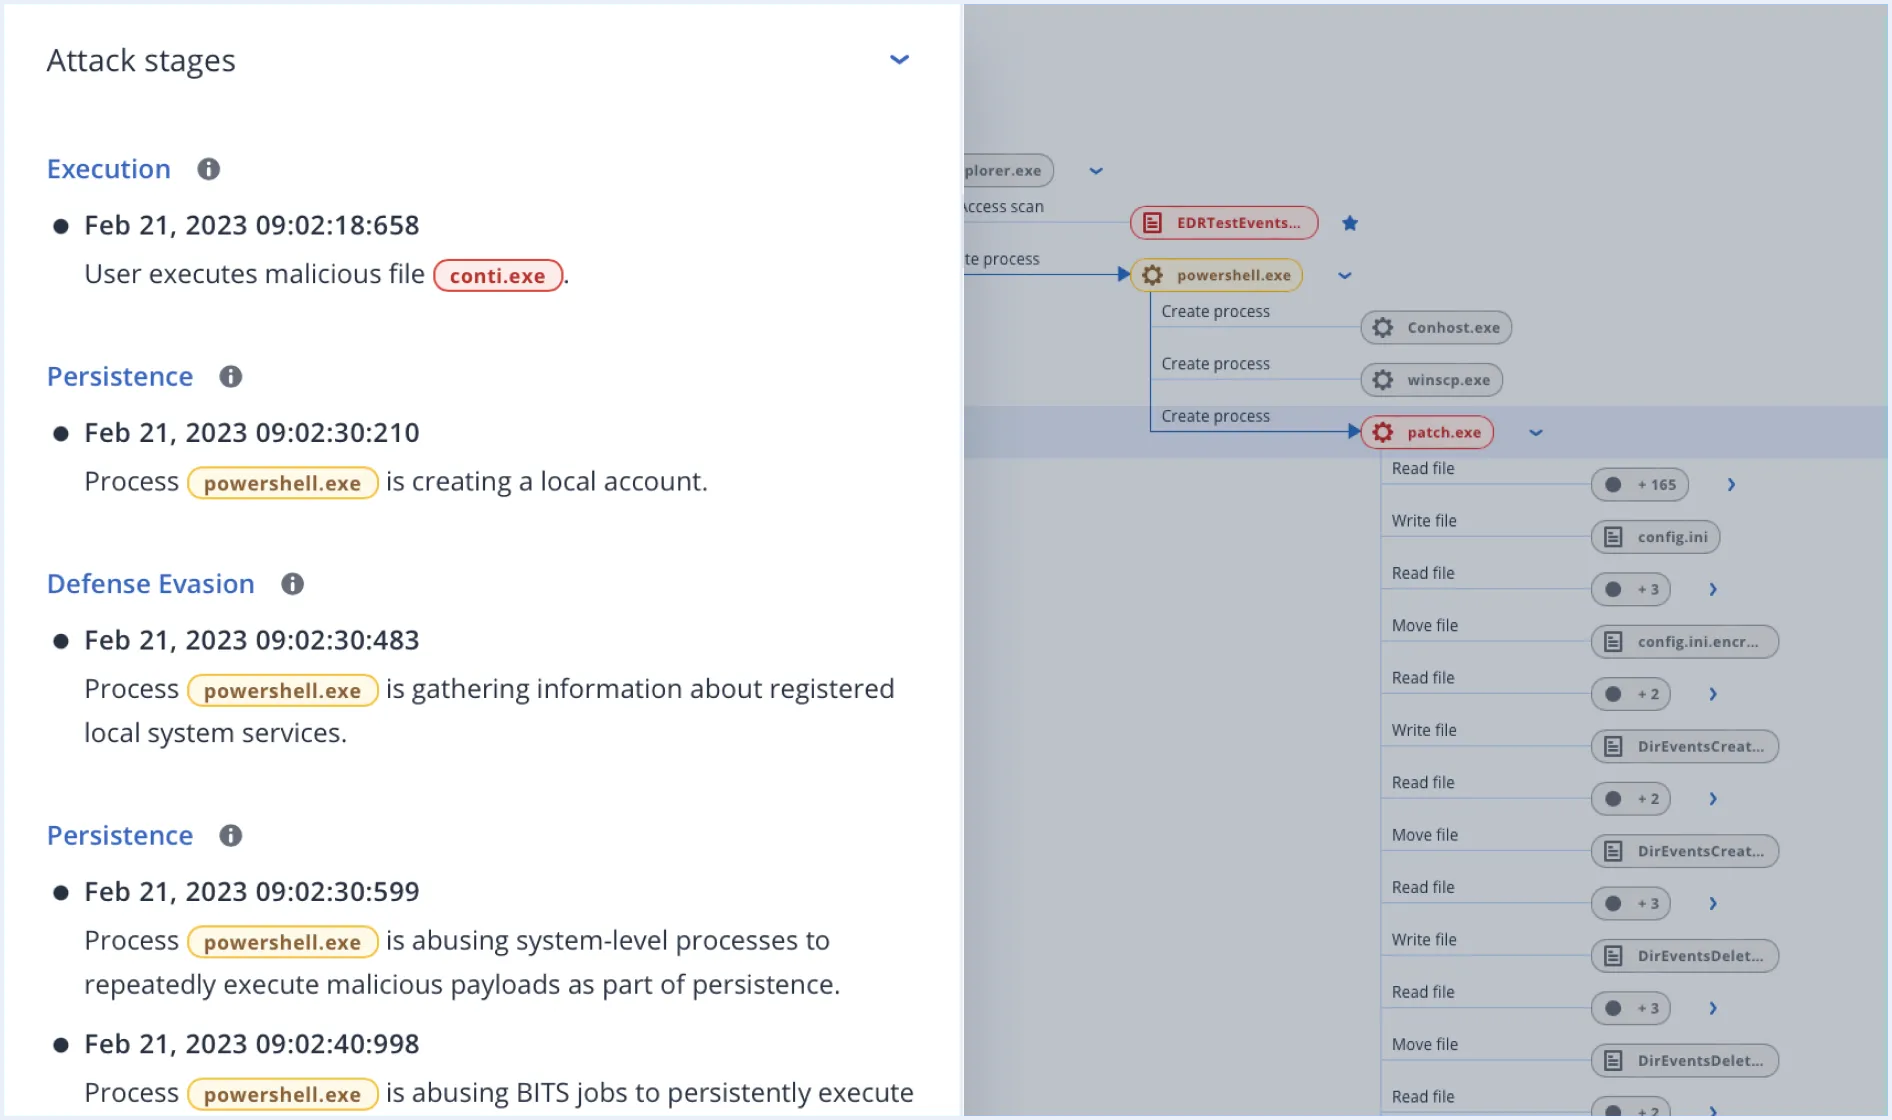Screen dimensions: 1892x1120
Task: Expand the patch.exe node chevron
Action: (1536, 433)
